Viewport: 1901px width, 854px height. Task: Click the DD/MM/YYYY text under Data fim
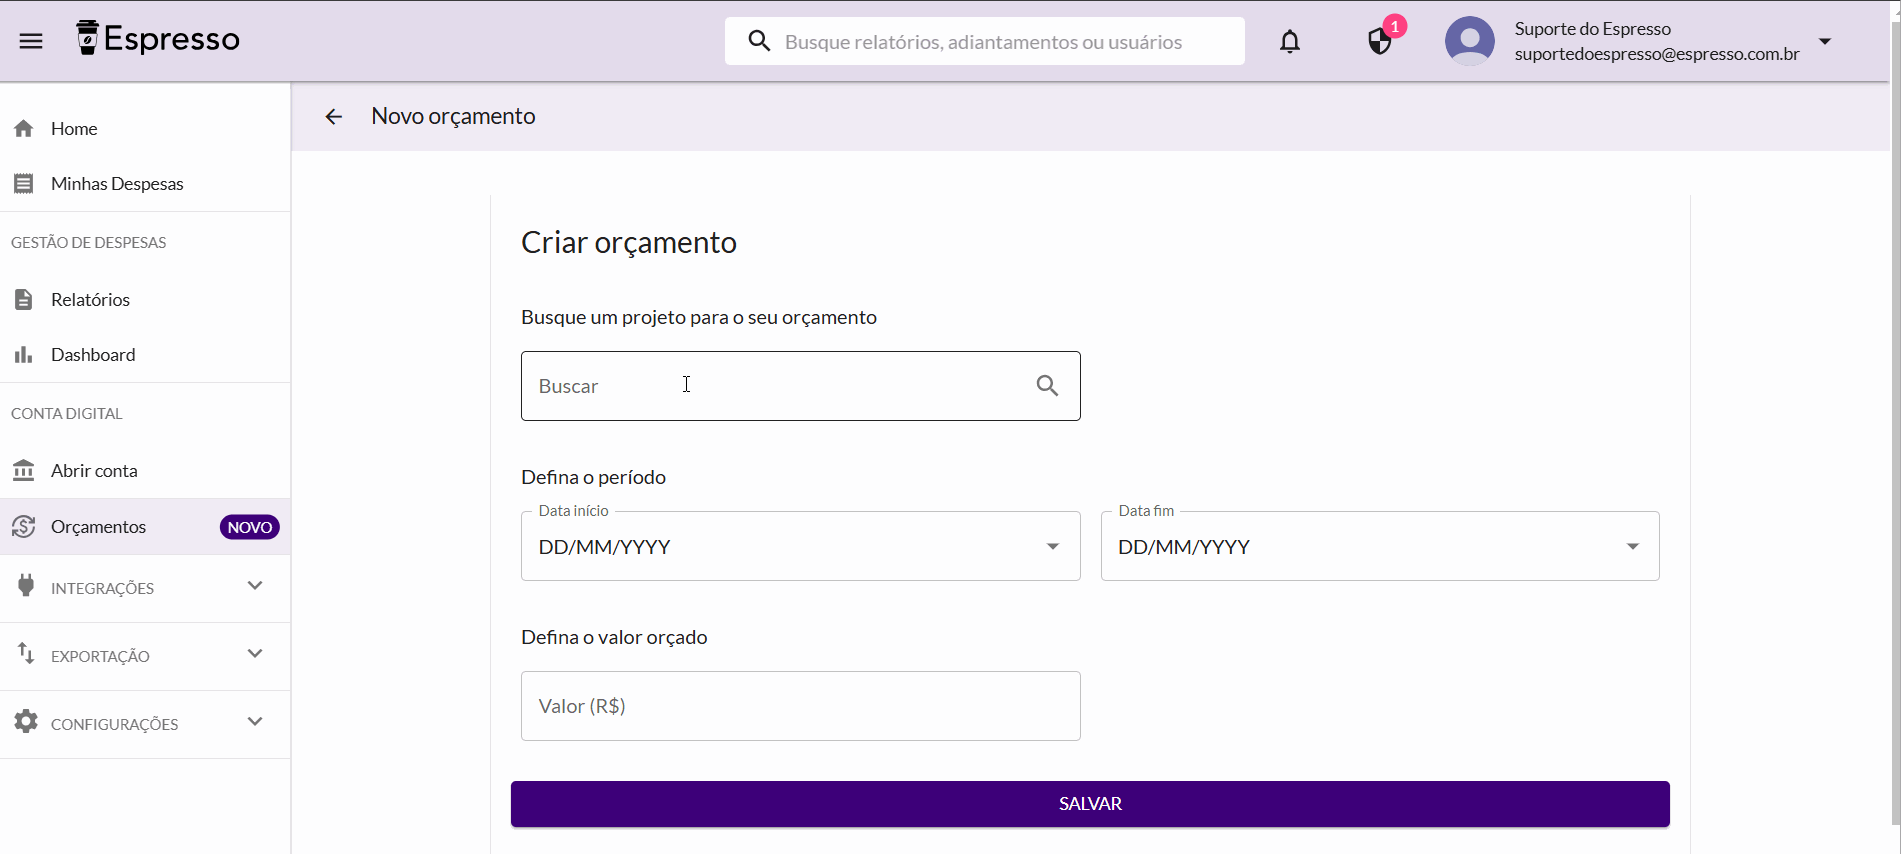point(1184,547)
